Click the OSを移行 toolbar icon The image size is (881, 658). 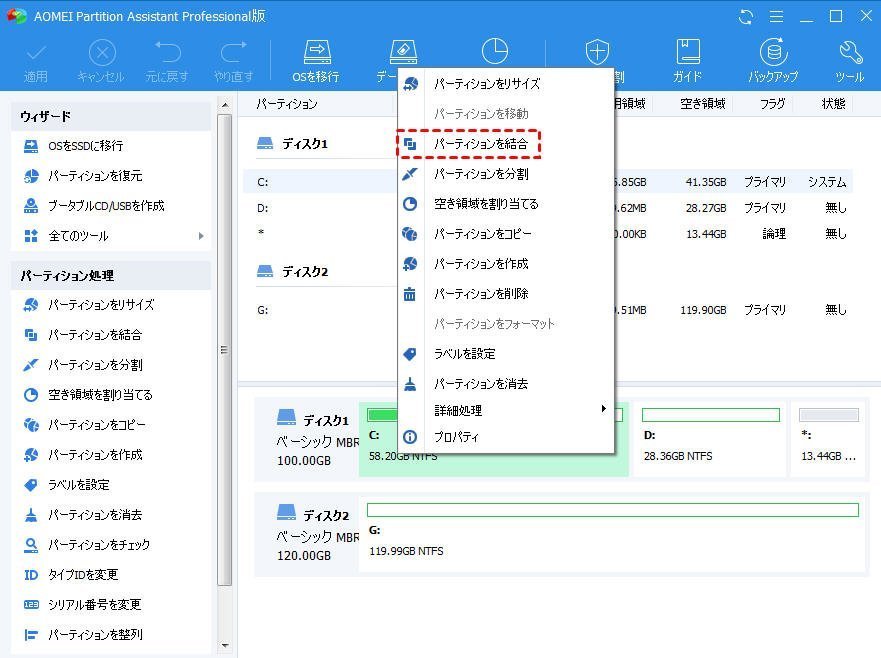coord(316,52)
